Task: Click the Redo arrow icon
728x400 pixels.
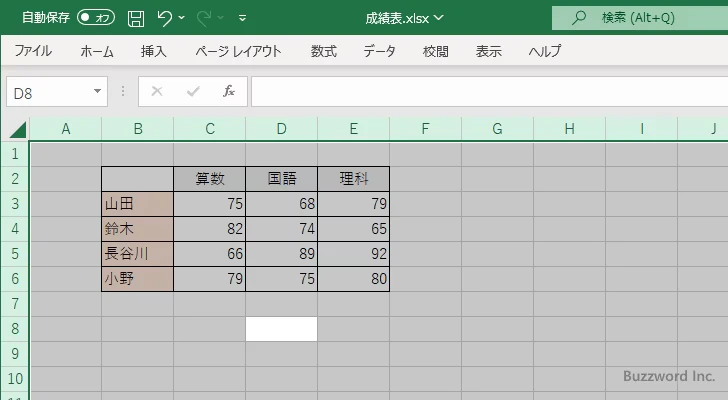Action: point(204,18)
